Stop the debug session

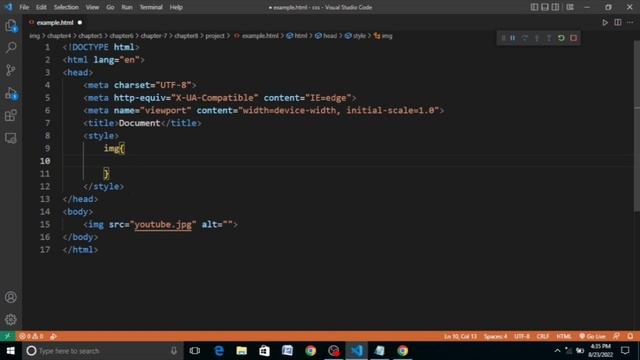573,38
